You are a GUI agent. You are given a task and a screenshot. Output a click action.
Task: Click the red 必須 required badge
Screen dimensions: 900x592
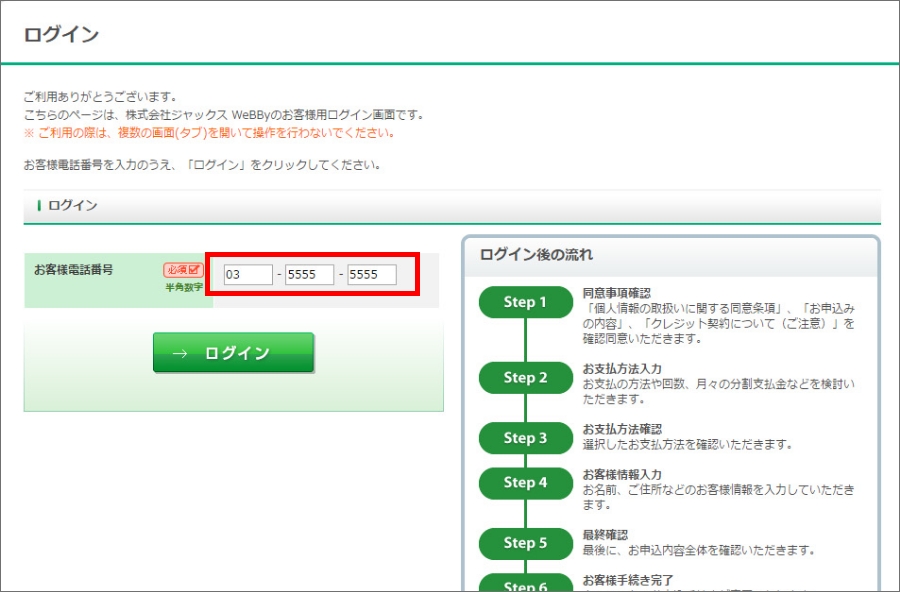pos(183,270)
